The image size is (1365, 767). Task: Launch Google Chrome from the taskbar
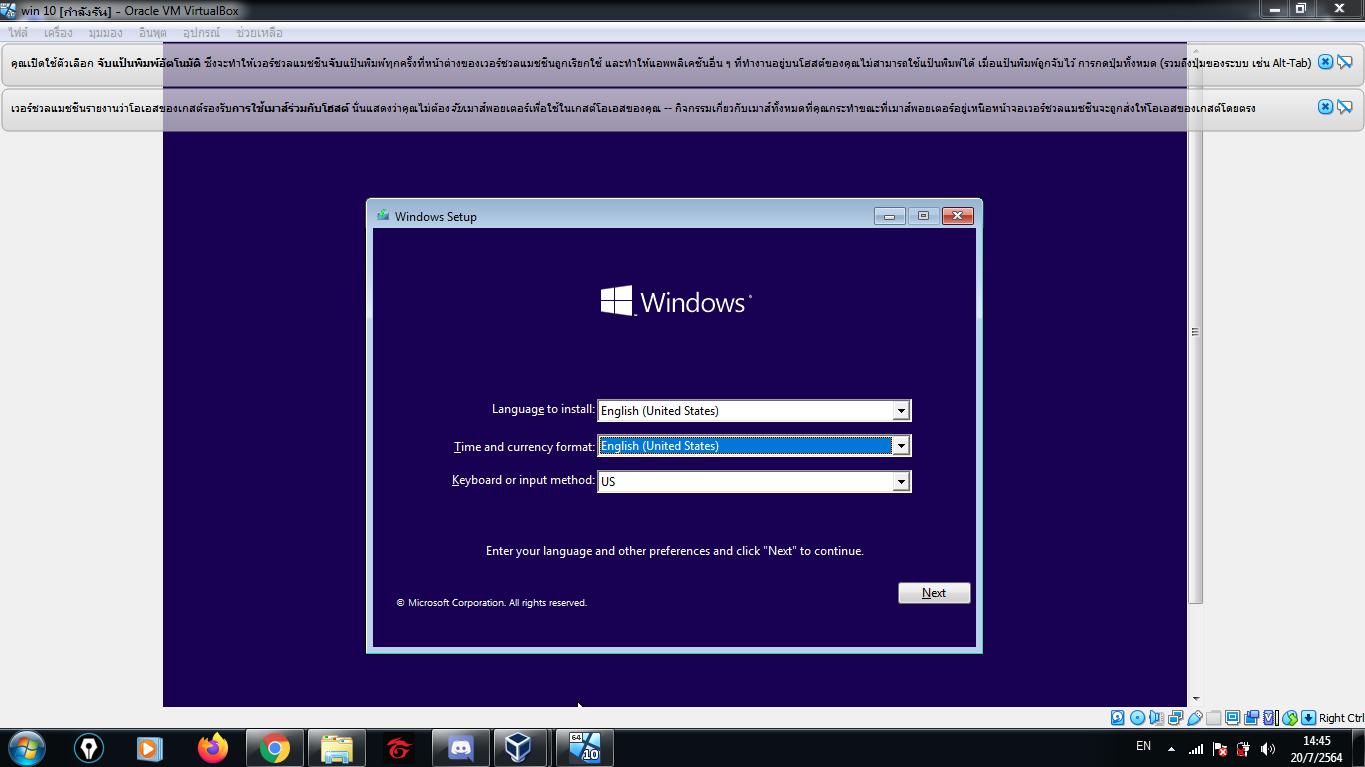point(274,747)
